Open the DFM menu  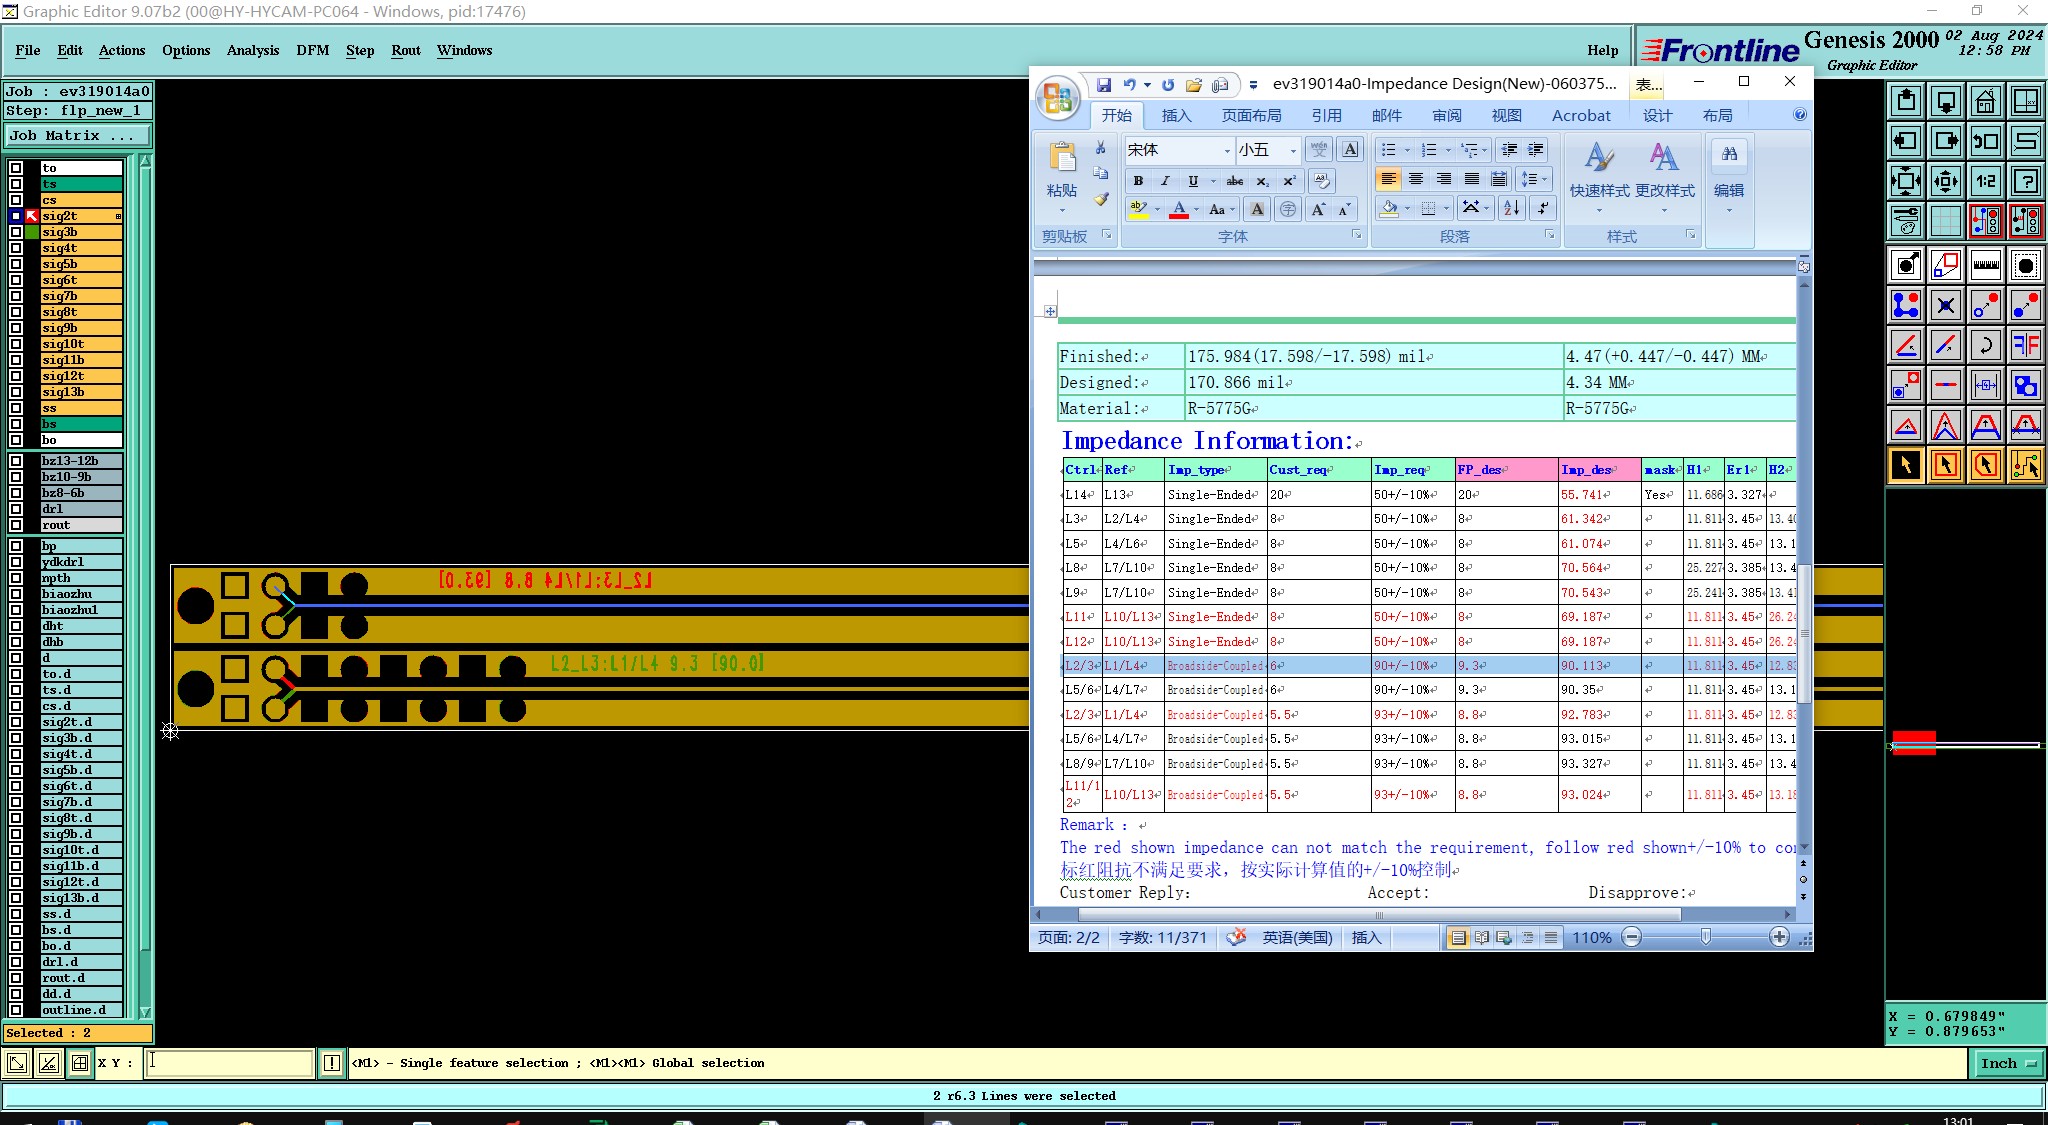[312, 50]
